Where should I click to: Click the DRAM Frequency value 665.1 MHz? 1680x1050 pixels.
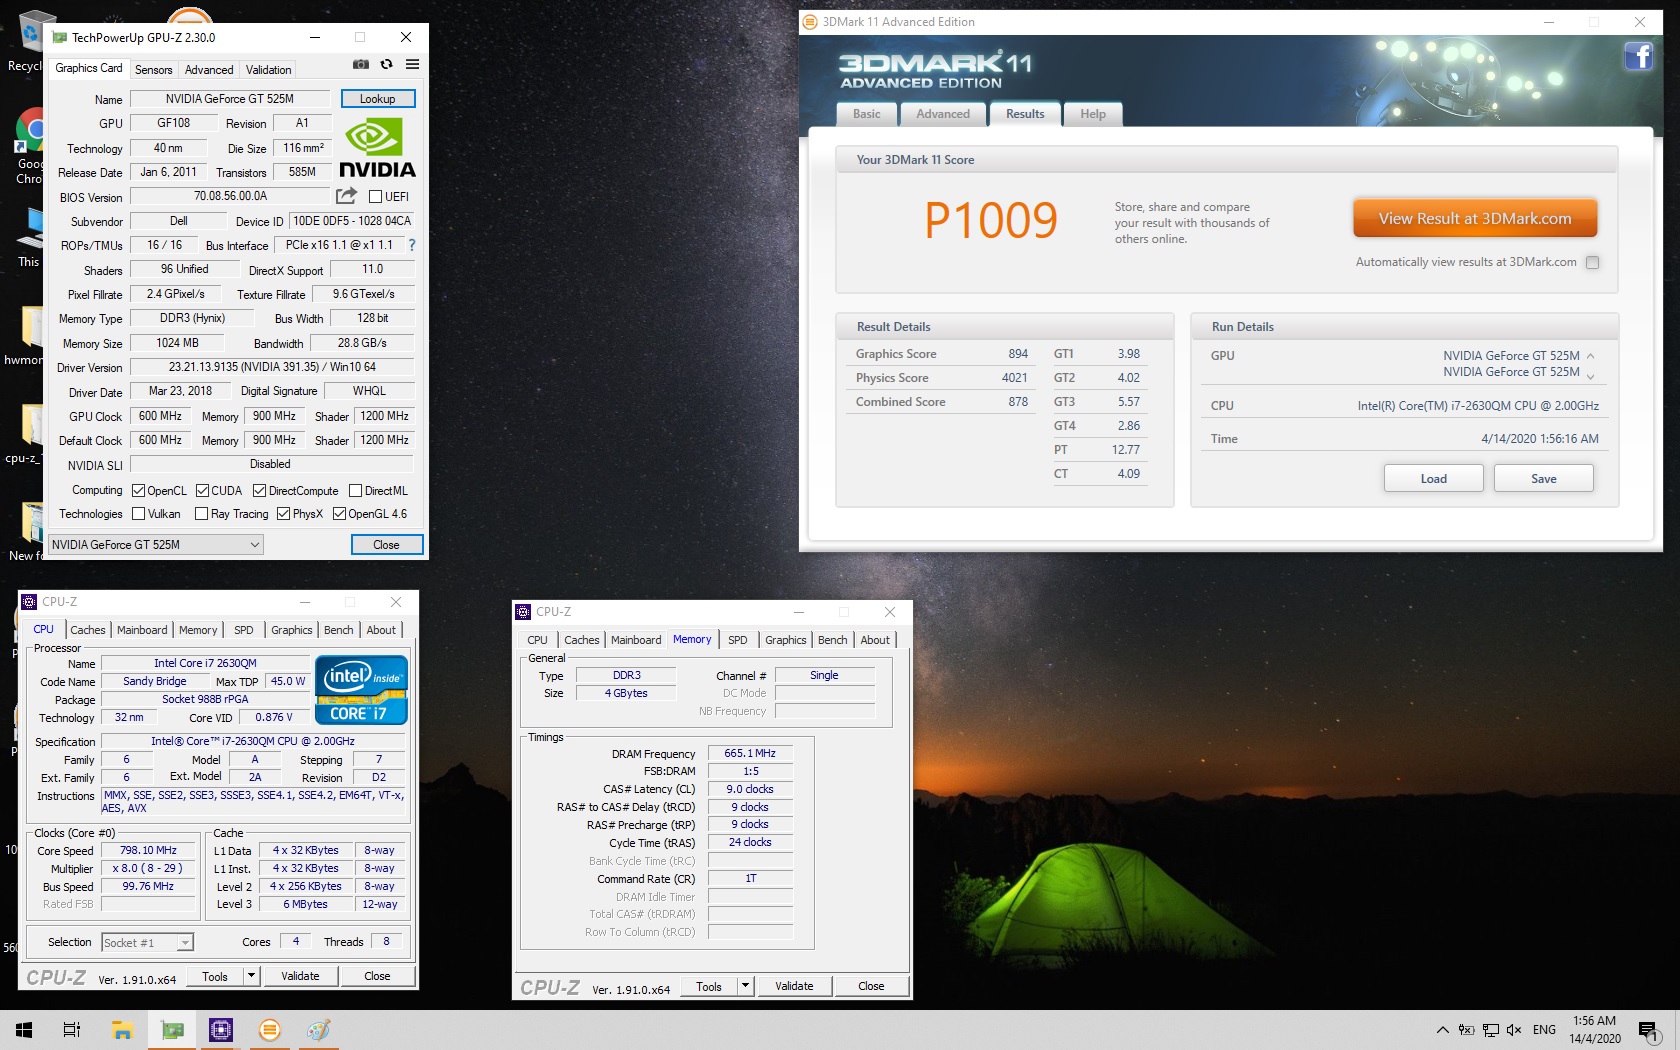tap(750, 754)
